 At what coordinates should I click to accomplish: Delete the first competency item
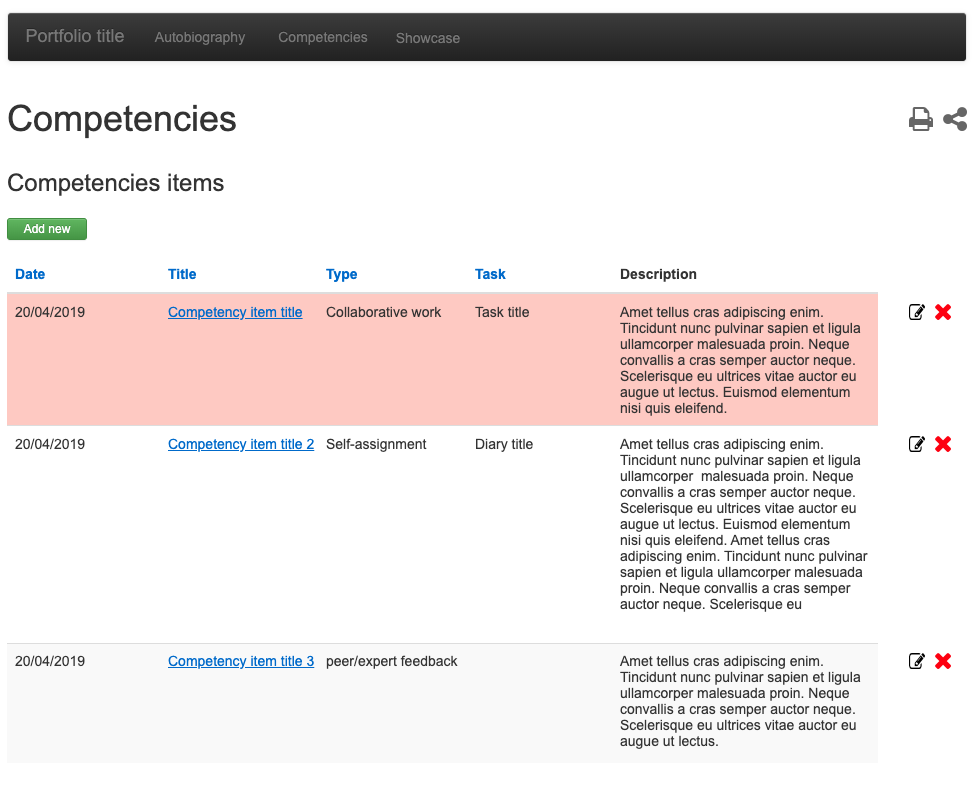pyautogui.click(x=942, y=313)
